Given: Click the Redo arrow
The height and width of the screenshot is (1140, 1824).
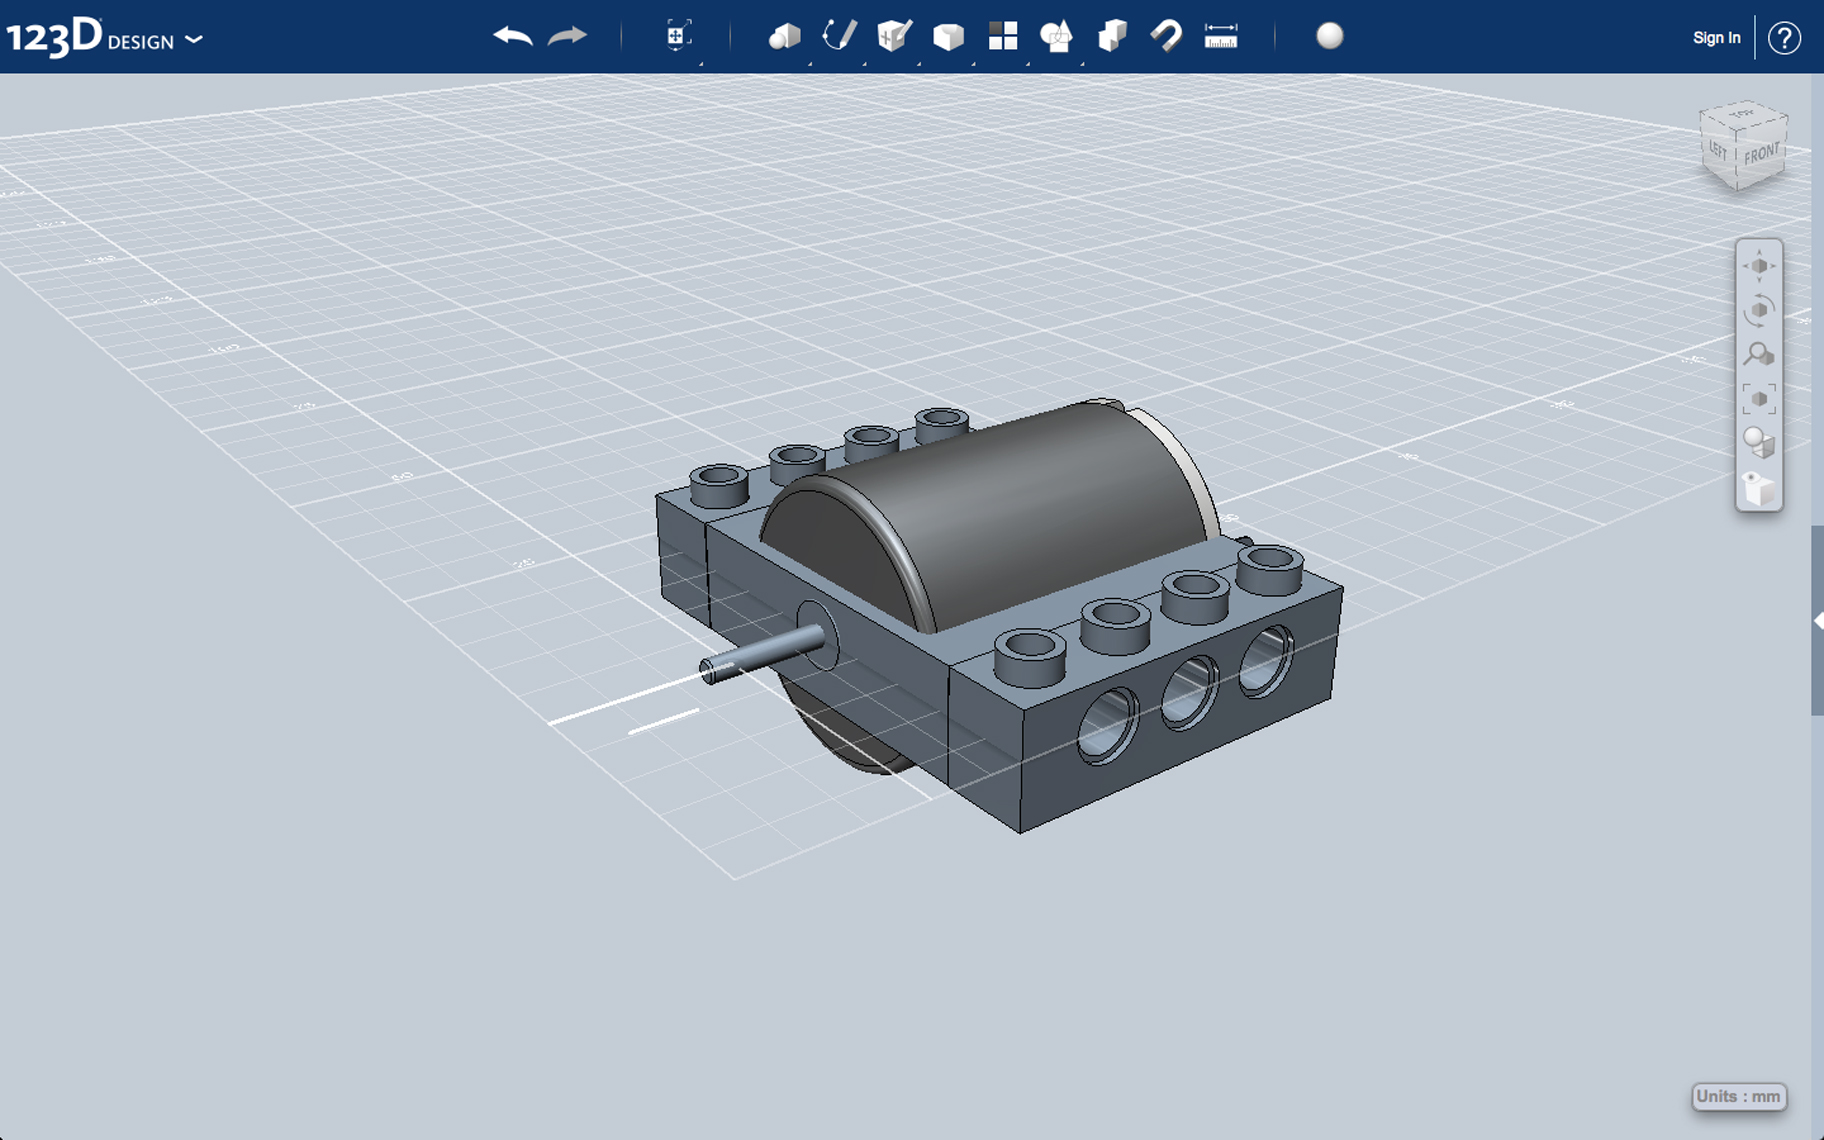Looking at the screenshot, I should 565,34.
